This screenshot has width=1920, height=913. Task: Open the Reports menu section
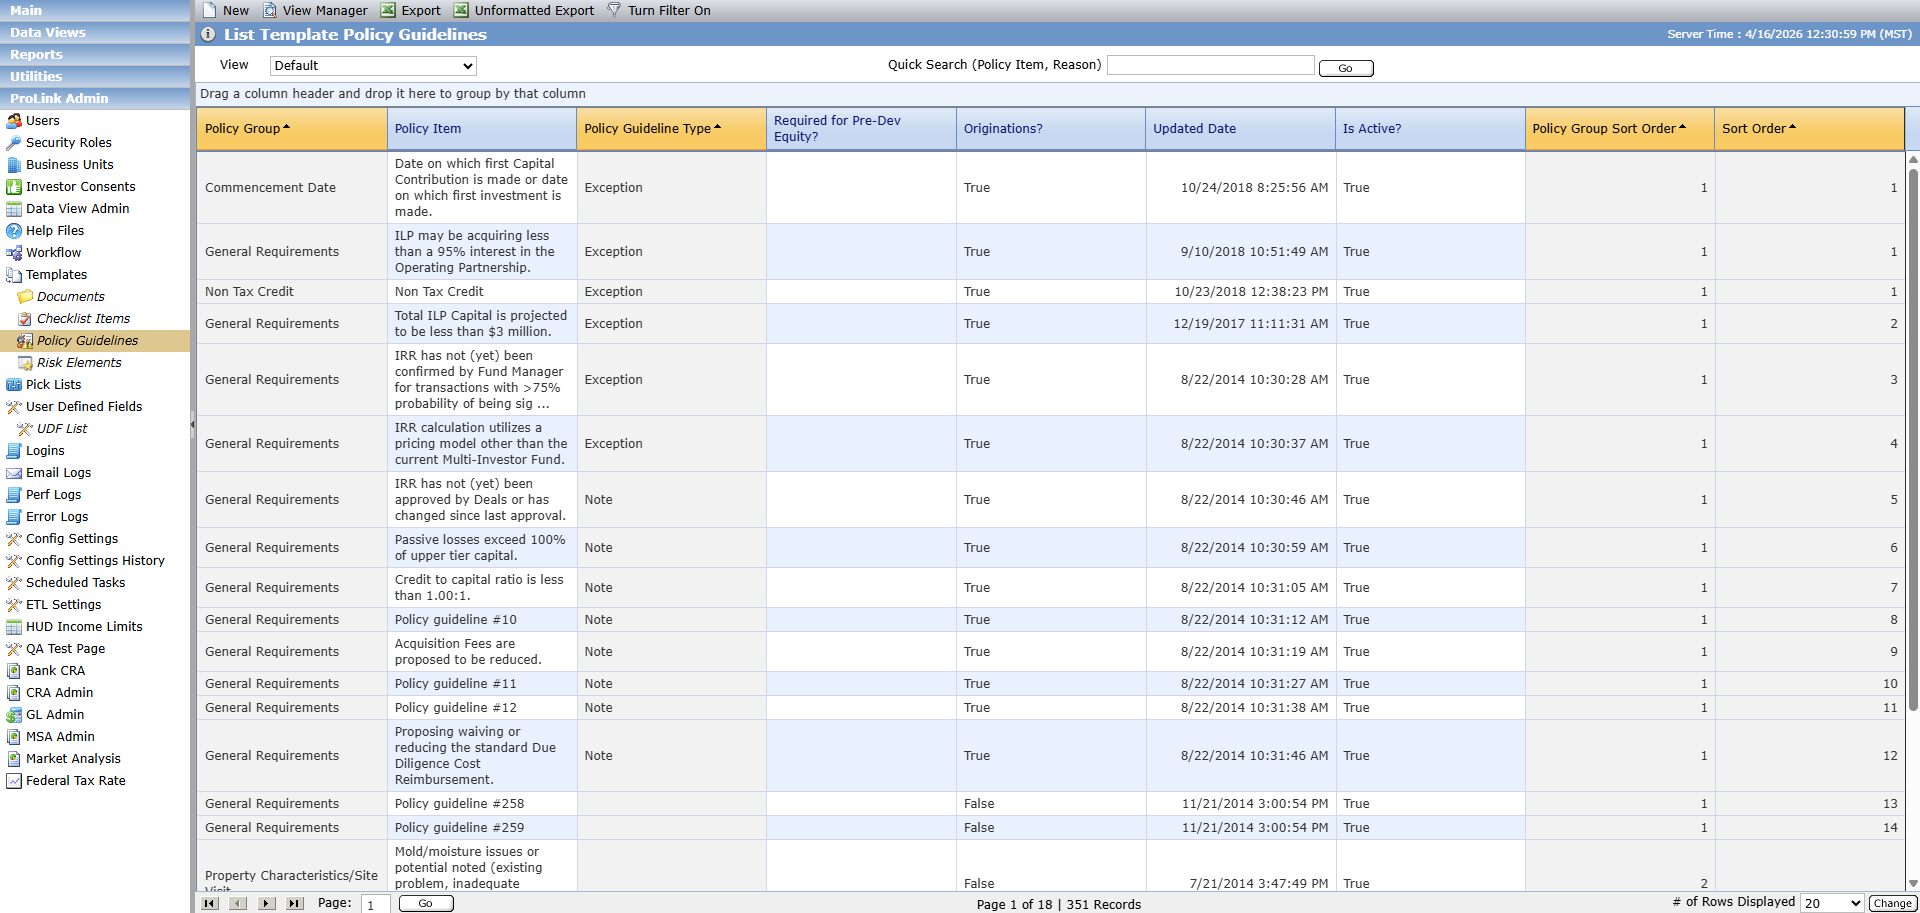coord(95,54)
